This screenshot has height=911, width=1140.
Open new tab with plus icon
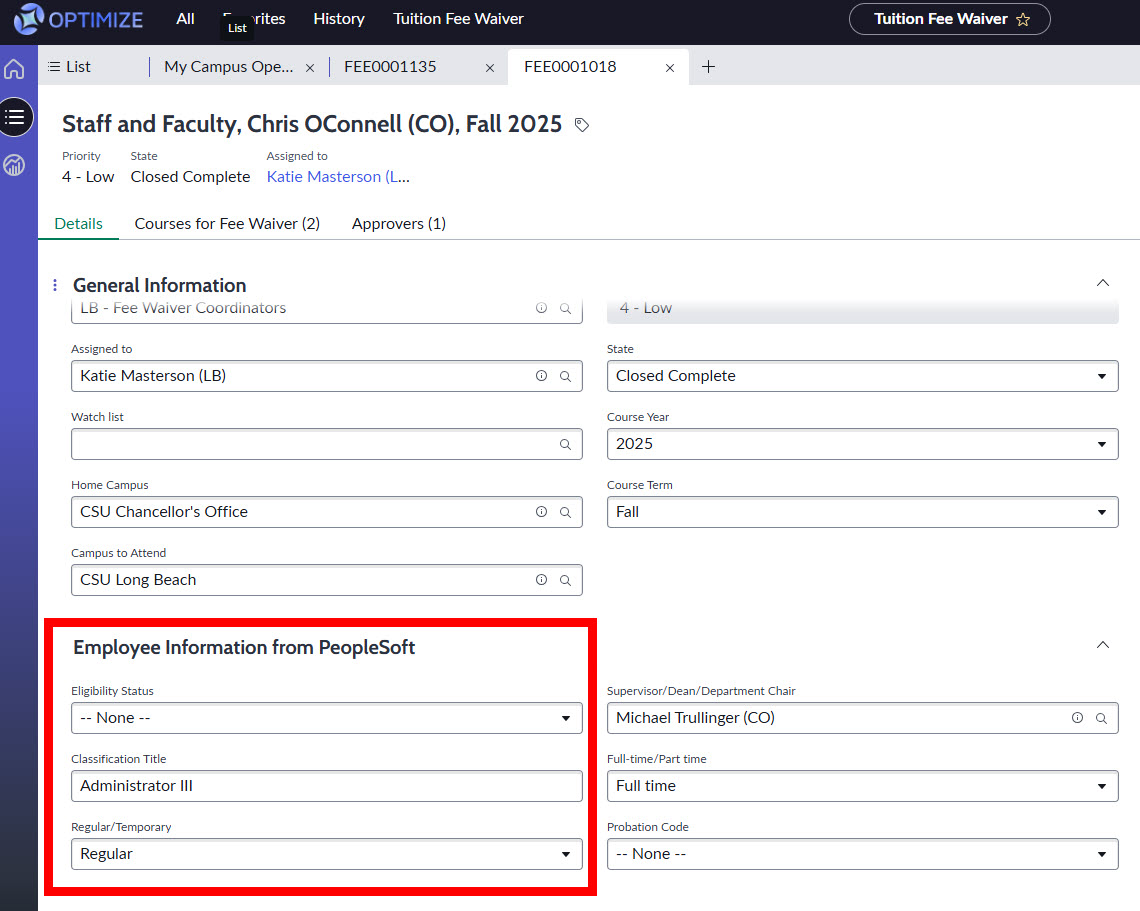click(x=708, y=67)
